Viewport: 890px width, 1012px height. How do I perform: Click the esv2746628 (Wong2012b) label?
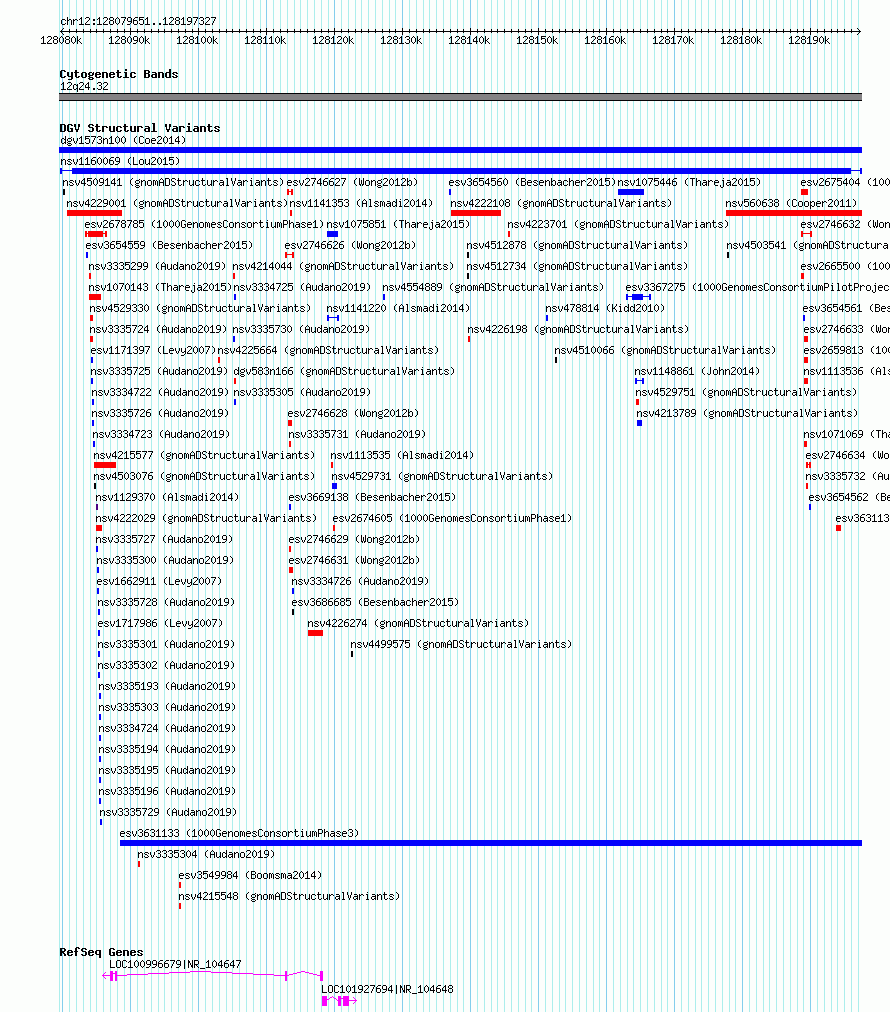point(353,413)
